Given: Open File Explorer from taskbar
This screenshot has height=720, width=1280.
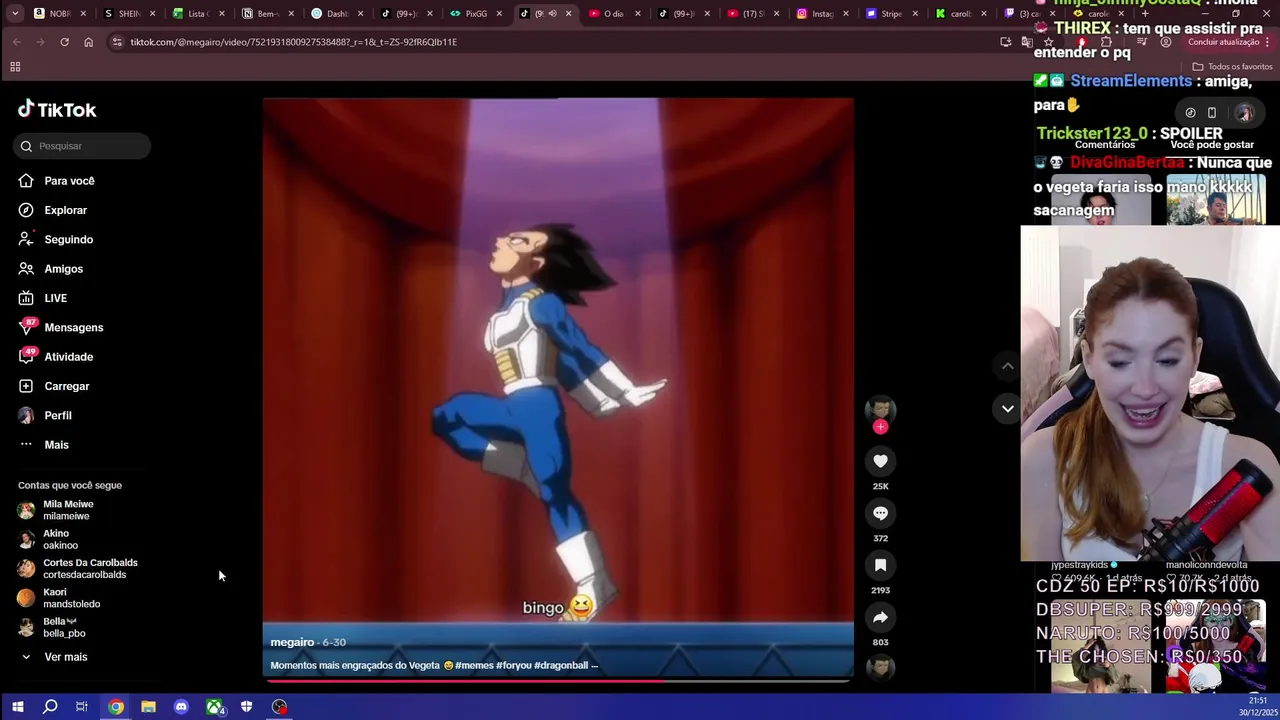Looking at the screenshot, I should (x=148, y=707).
